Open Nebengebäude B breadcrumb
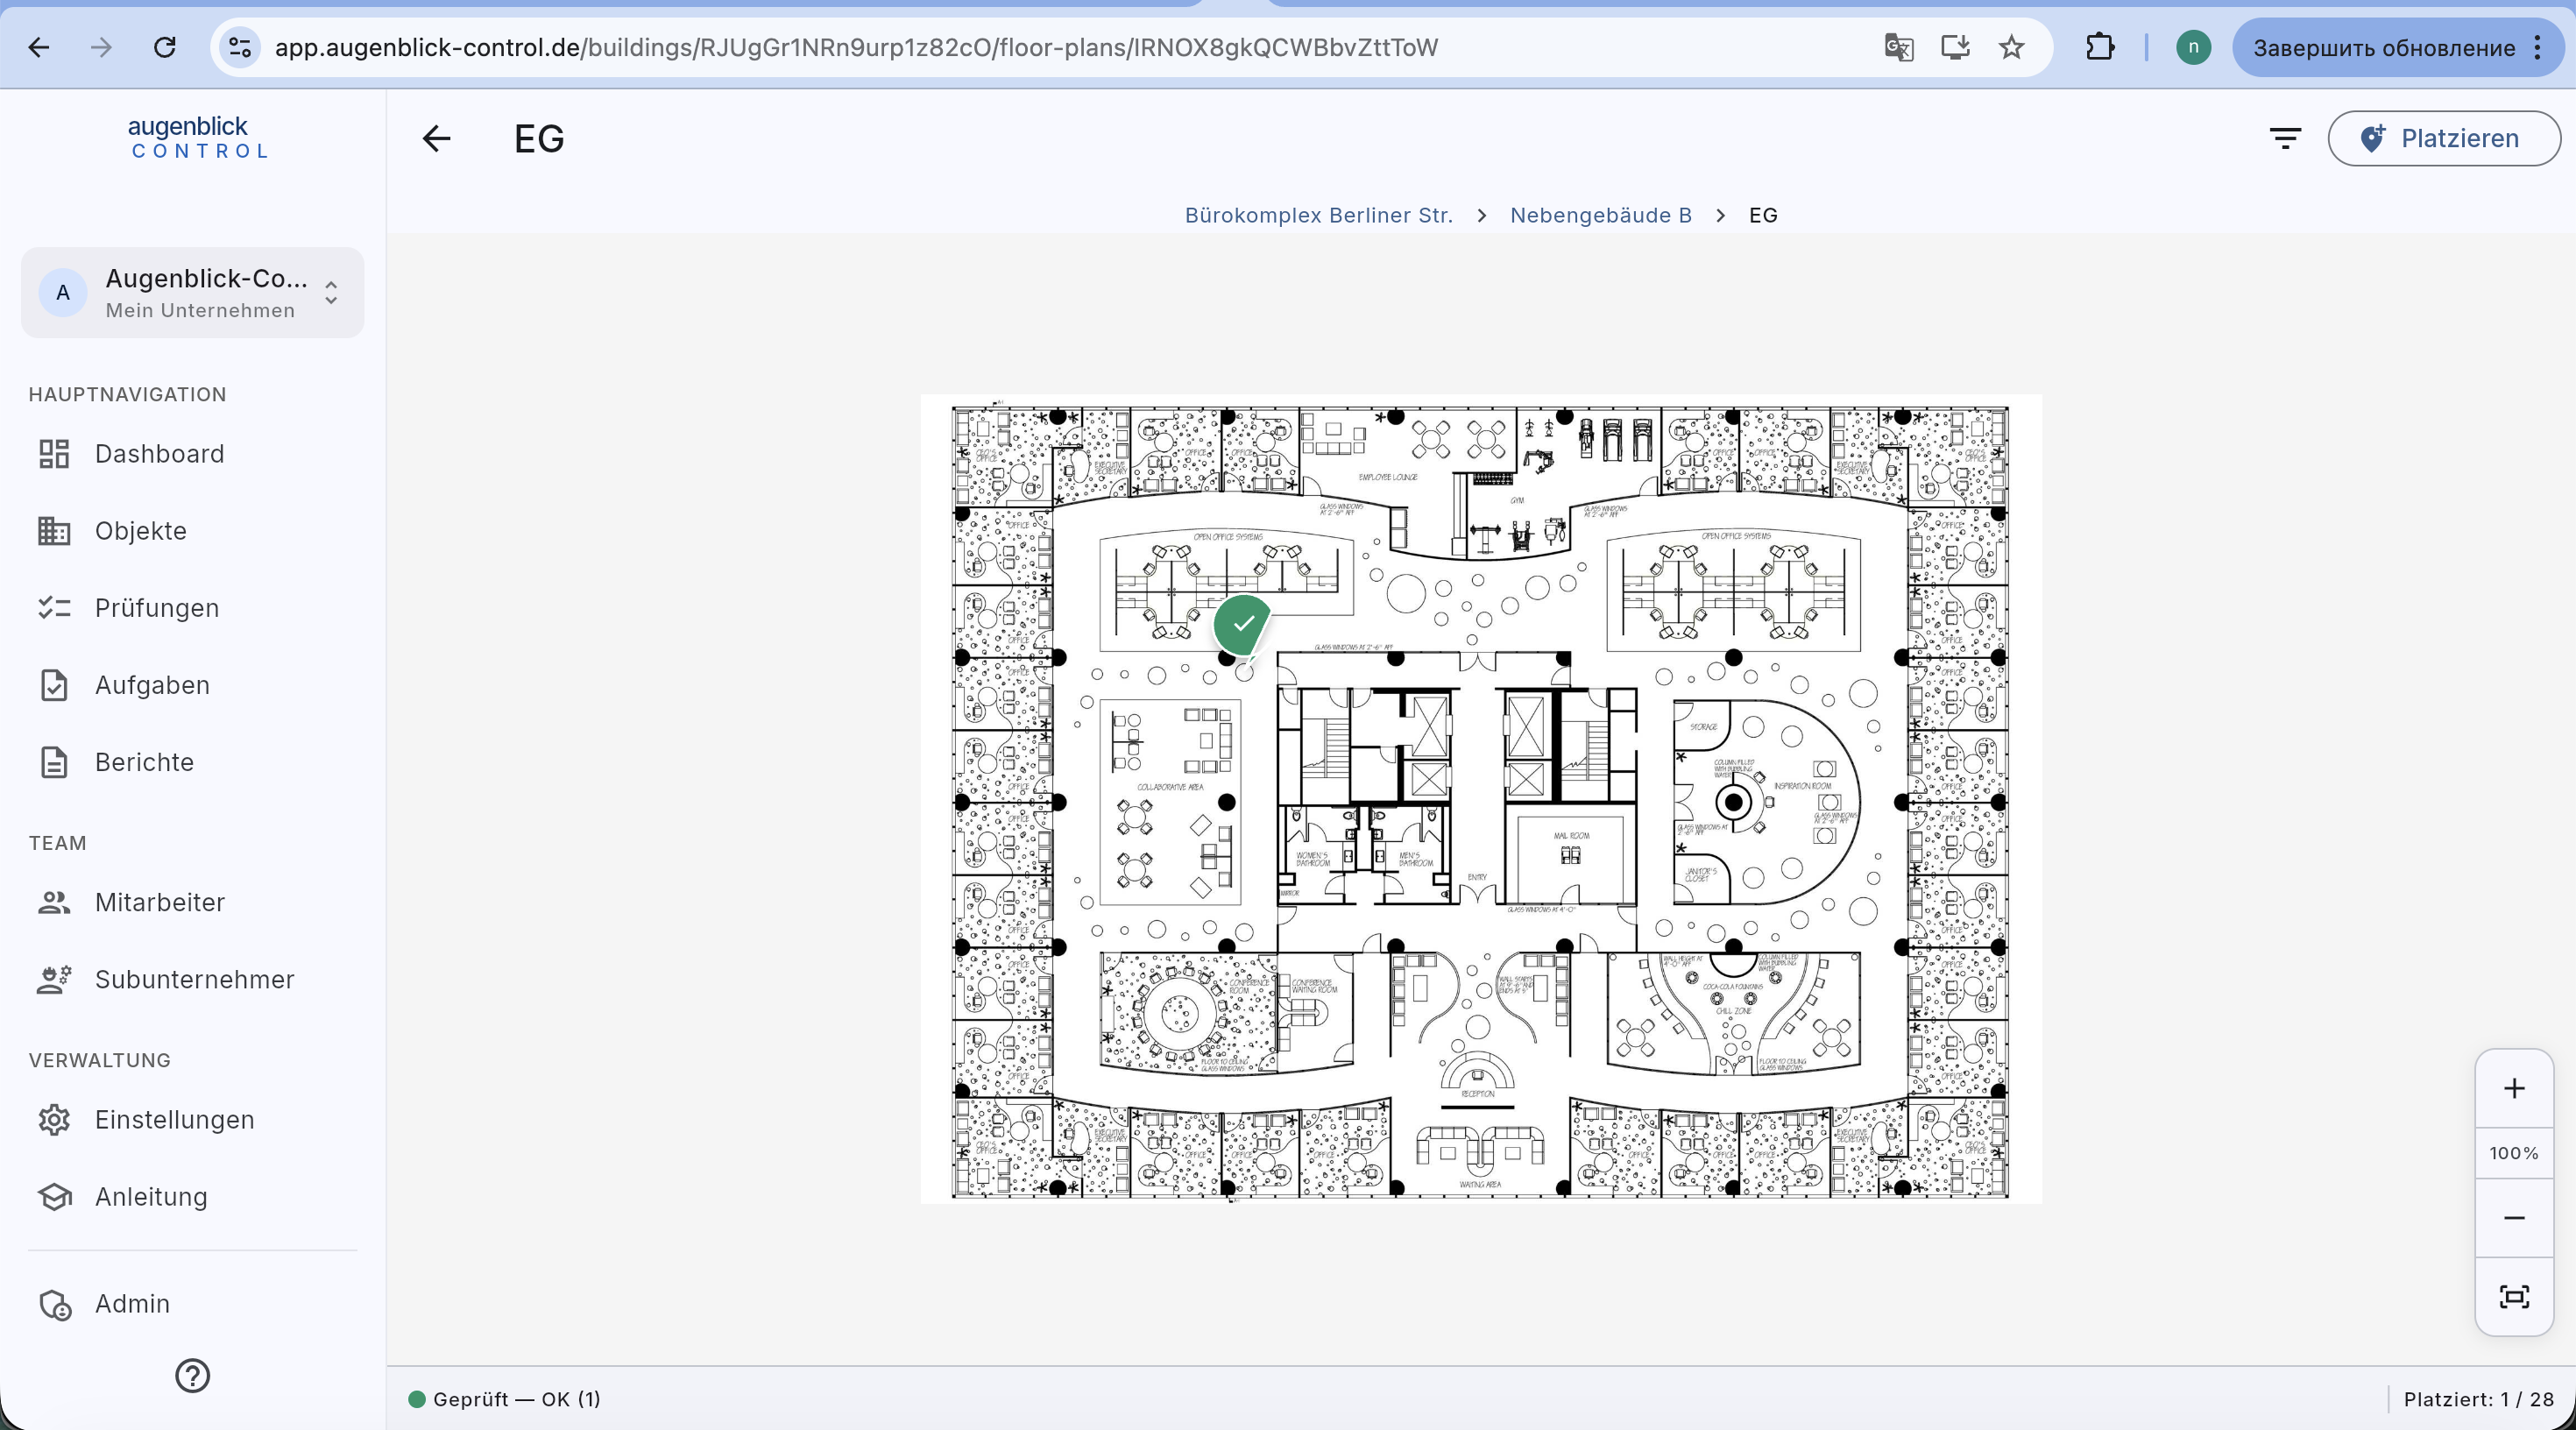This screenshot has height=1430, width=2576. (1600, 215)
